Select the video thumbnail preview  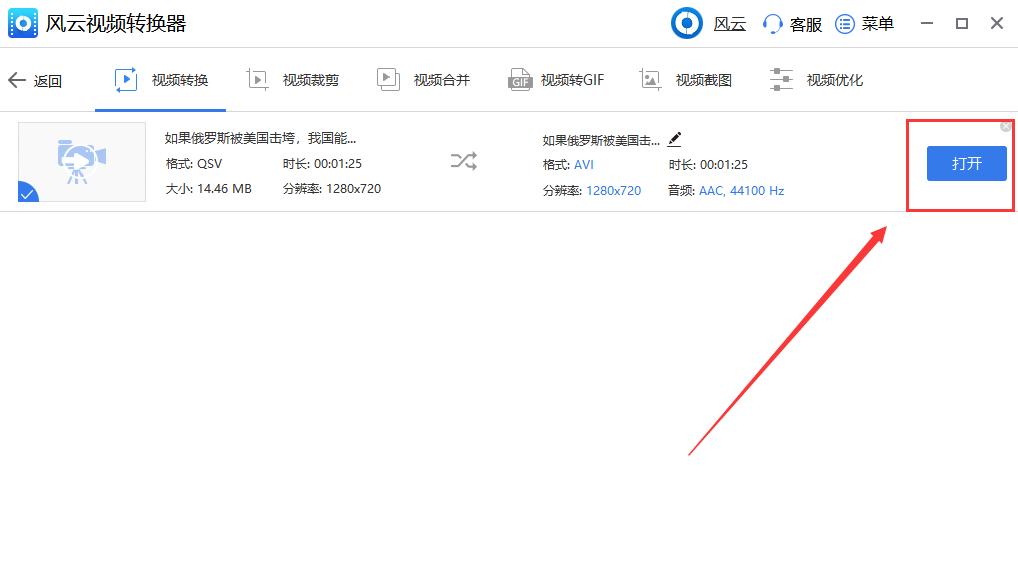click(82, 162)
